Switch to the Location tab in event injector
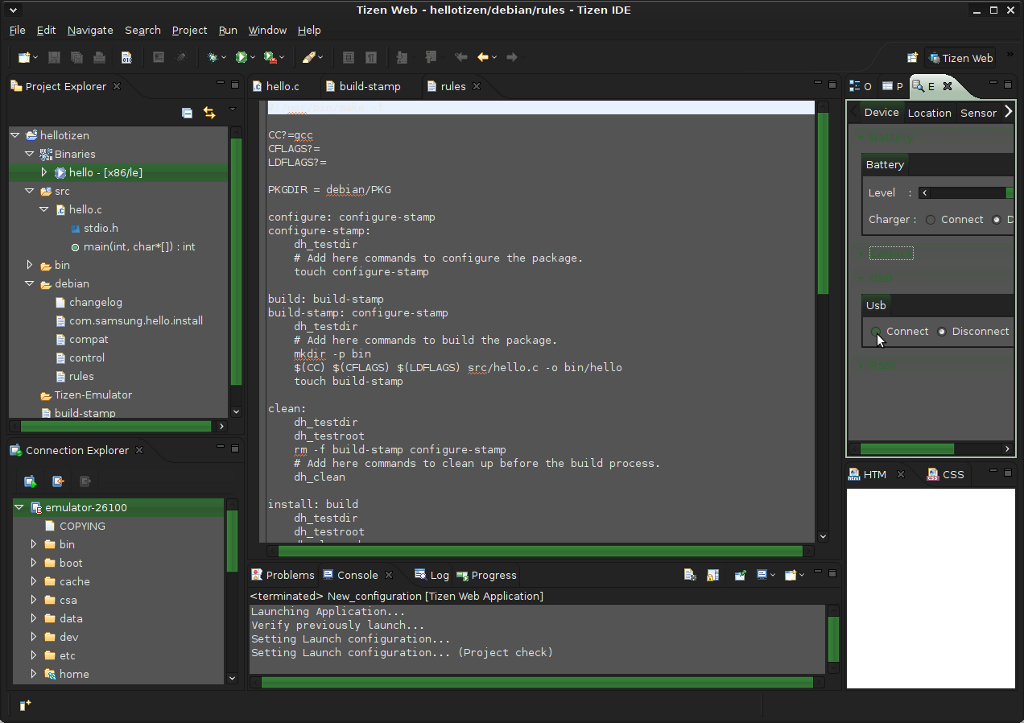Image resolution: width=1024 pixels, height=723 pixels. 929,113
